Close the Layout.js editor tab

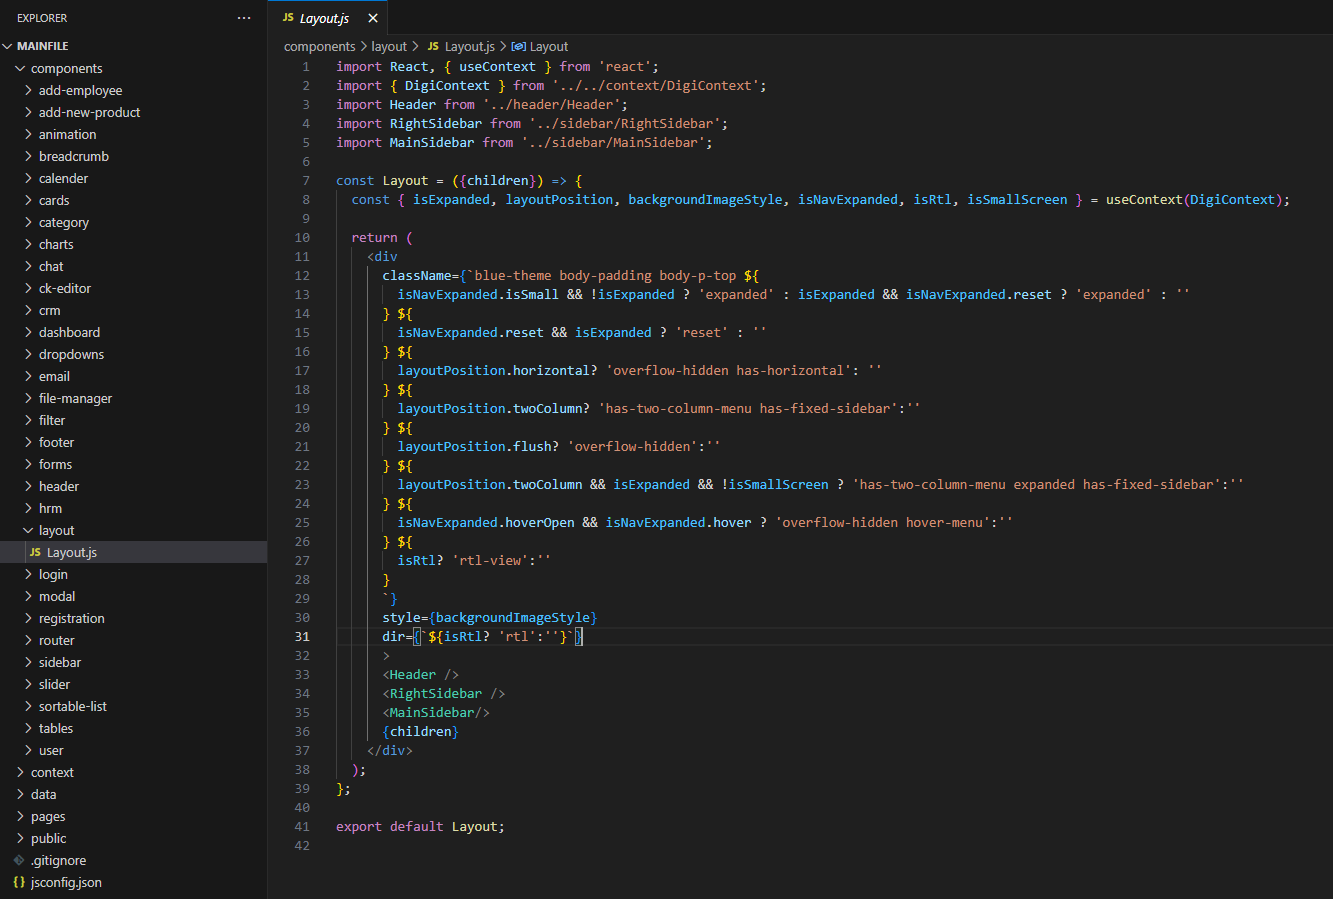click(x=373, y=18)
